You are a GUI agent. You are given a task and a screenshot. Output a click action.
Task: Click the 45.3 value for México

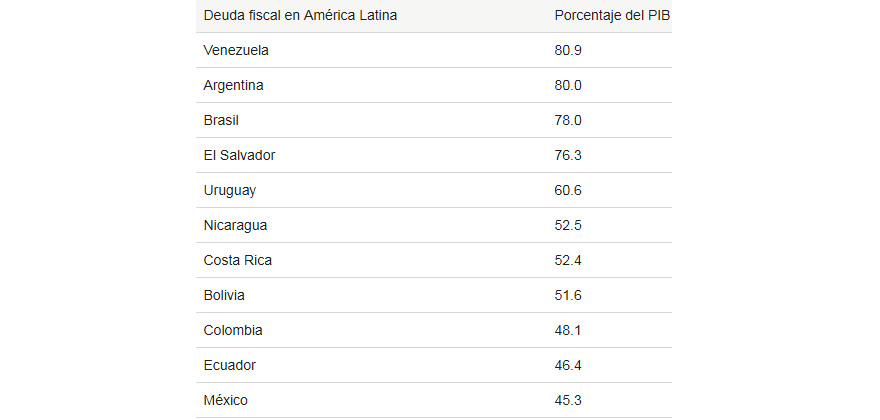(x=568, y=400)
